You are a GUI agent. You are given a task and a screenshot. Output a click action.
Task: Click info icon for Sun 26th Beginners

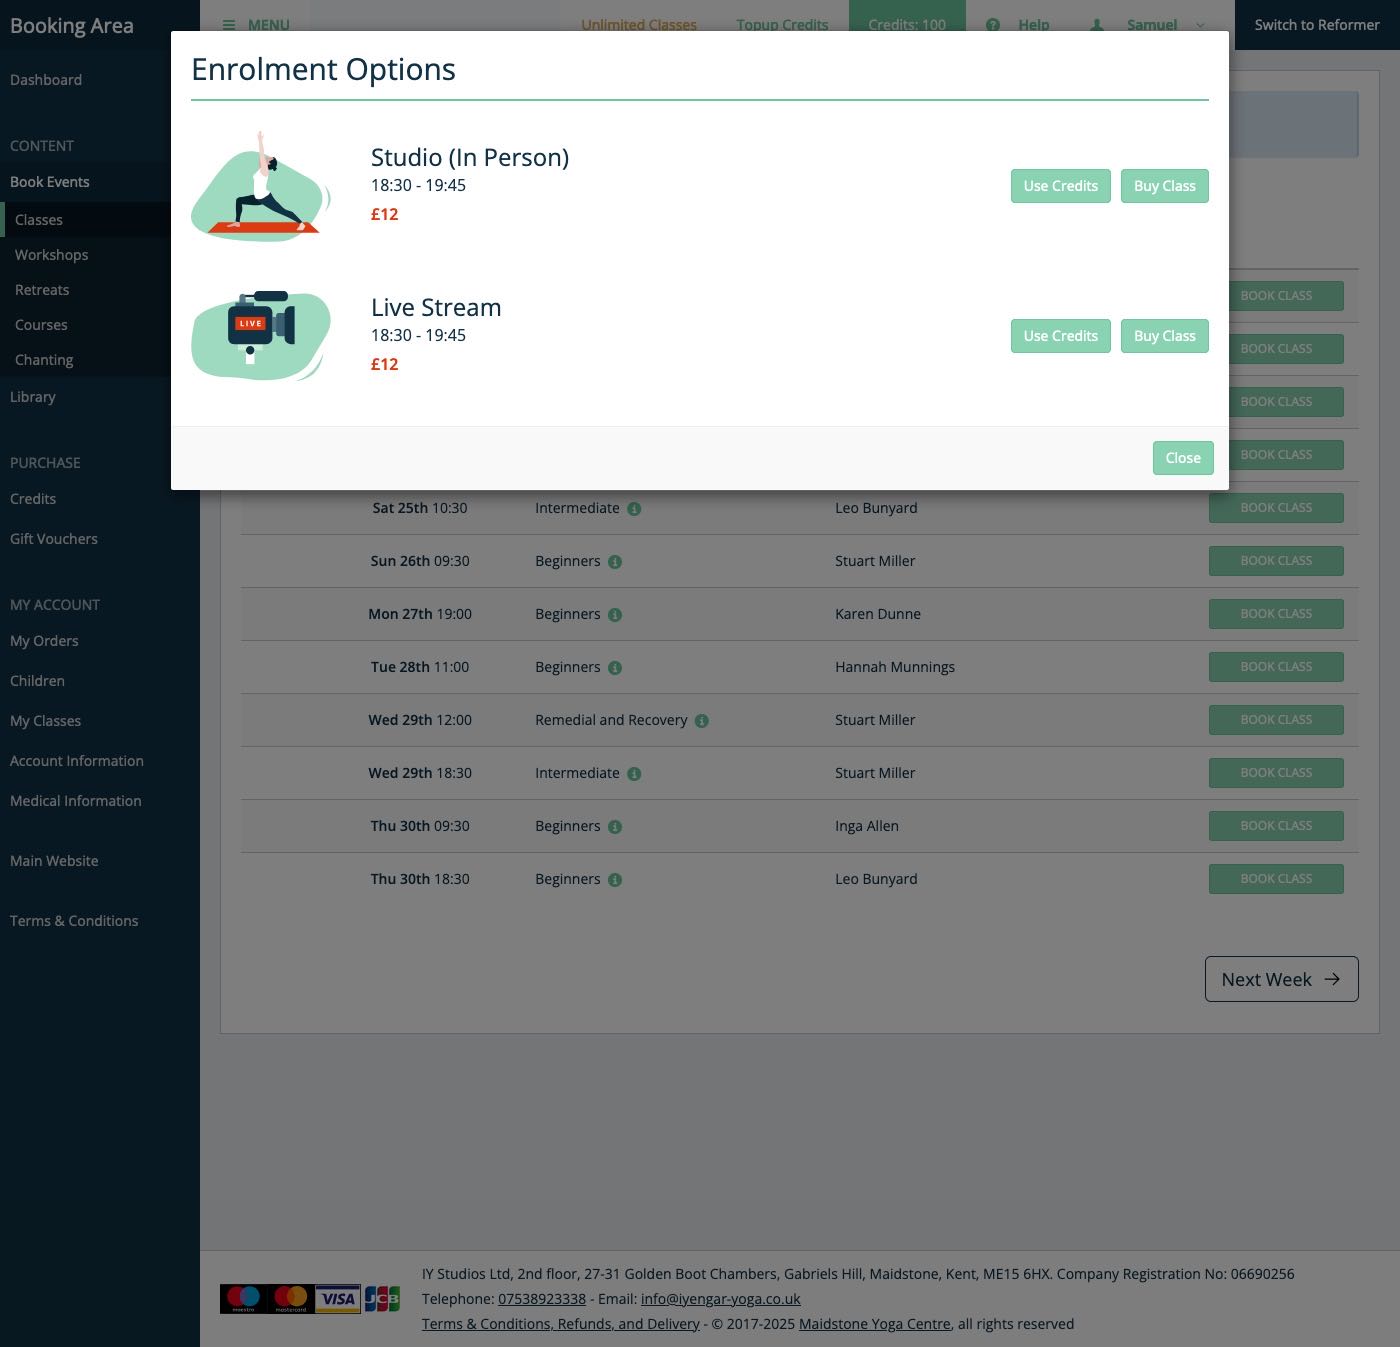pos(615,562)
